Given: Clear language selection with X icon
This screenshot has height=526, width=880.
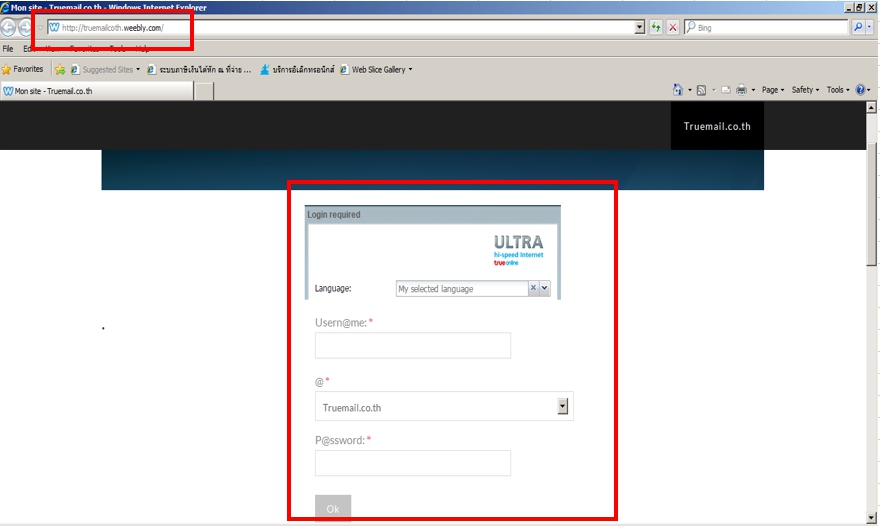Looking at the screenshot, I should (x=533, y=287).
